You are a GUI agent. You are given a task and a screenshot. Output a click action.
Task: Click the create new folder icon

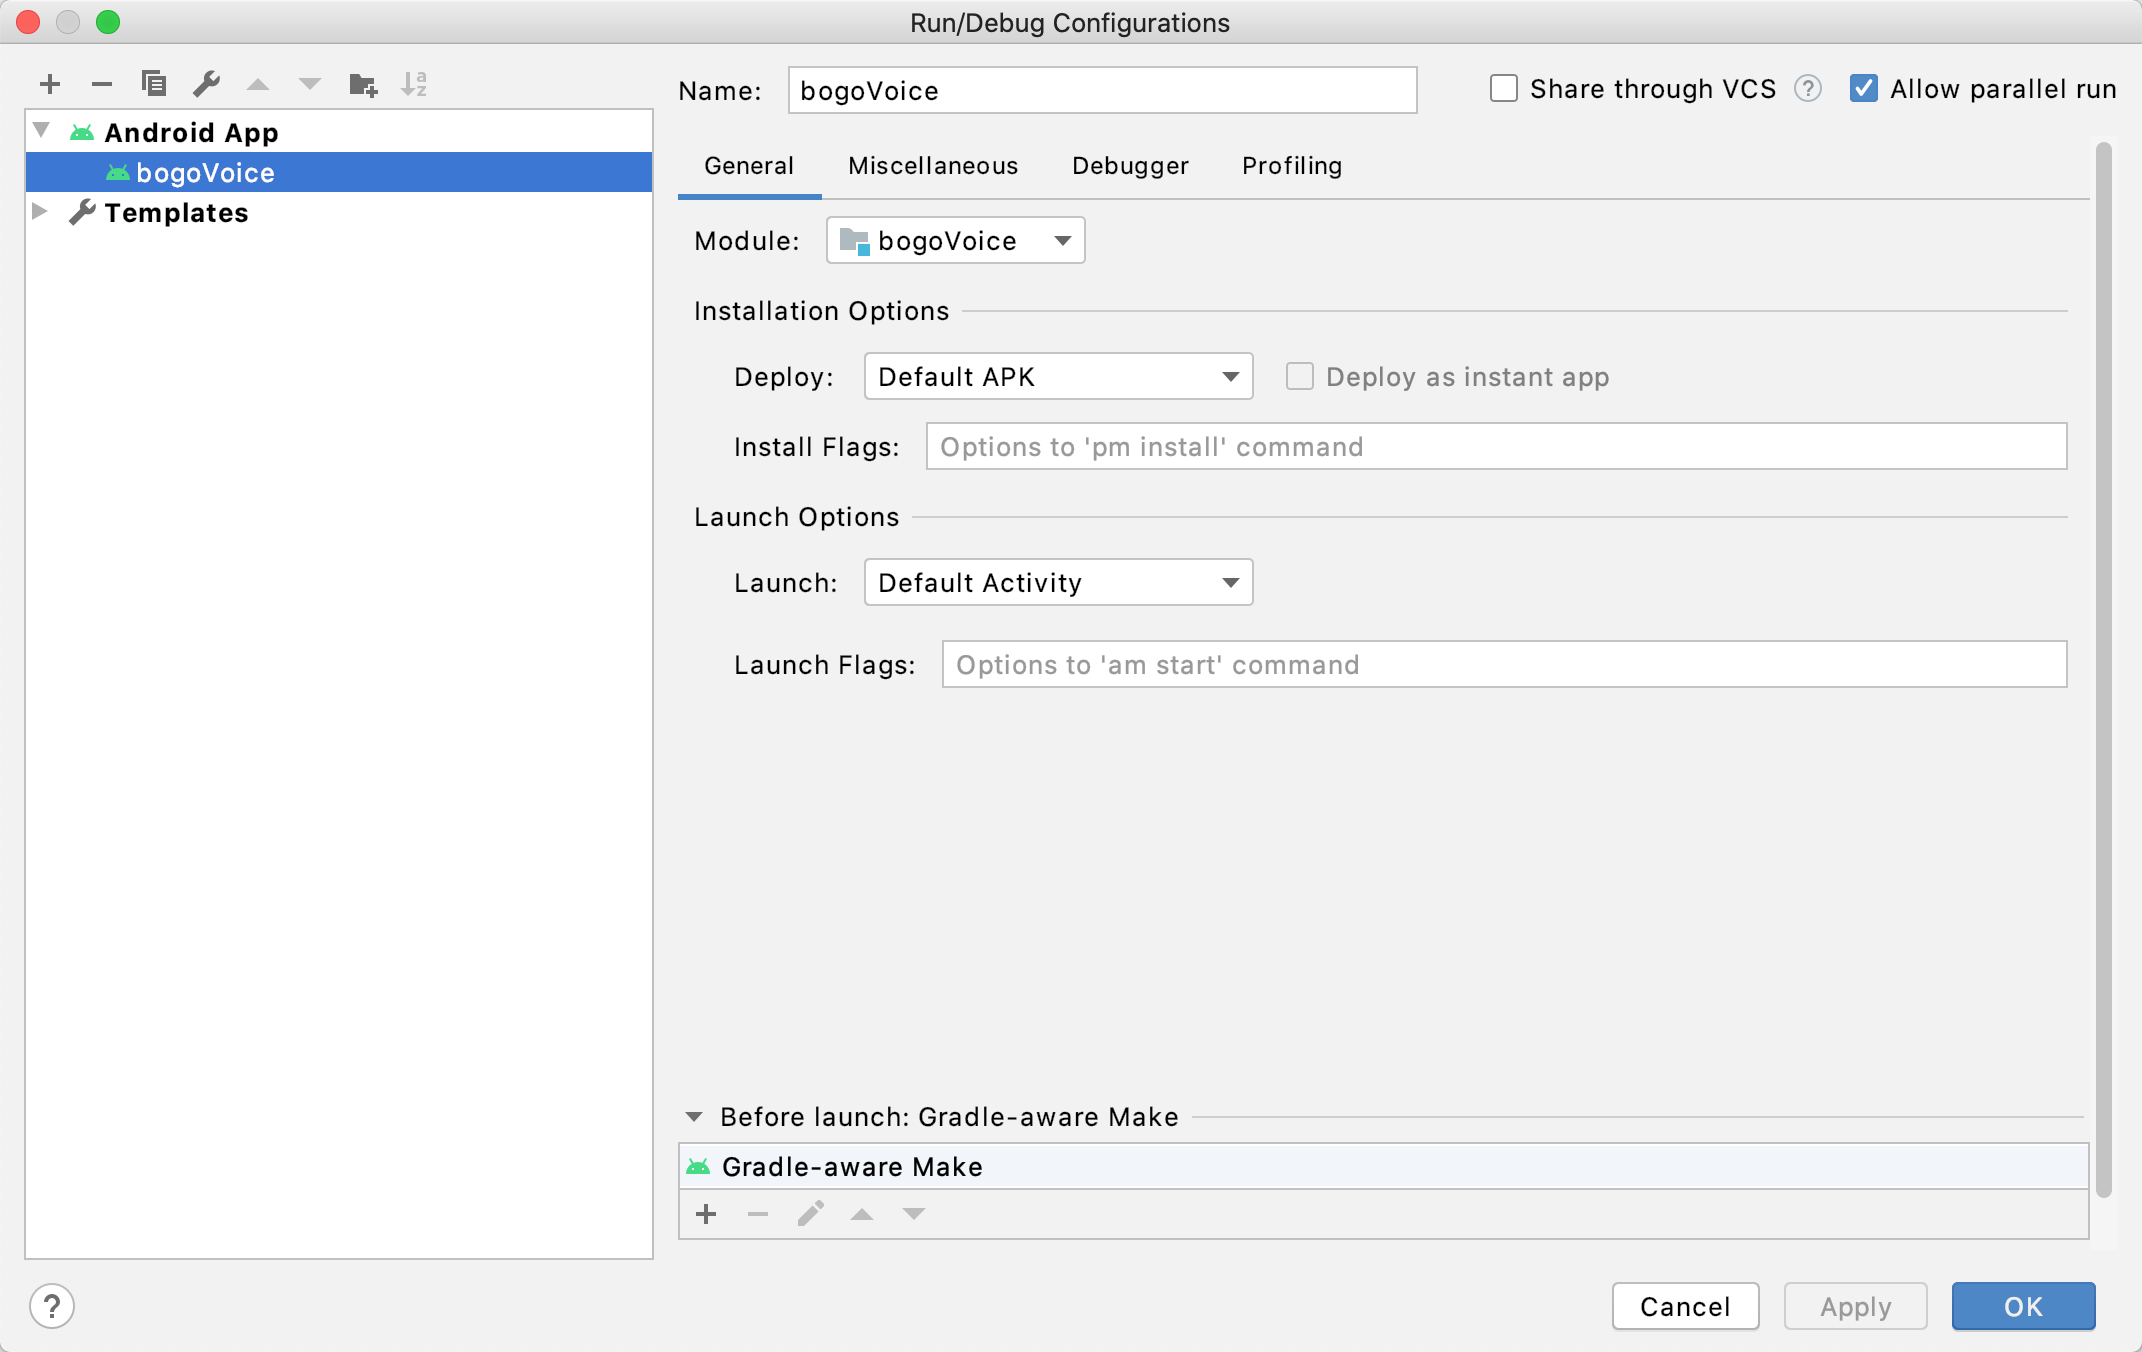[362, 84]
